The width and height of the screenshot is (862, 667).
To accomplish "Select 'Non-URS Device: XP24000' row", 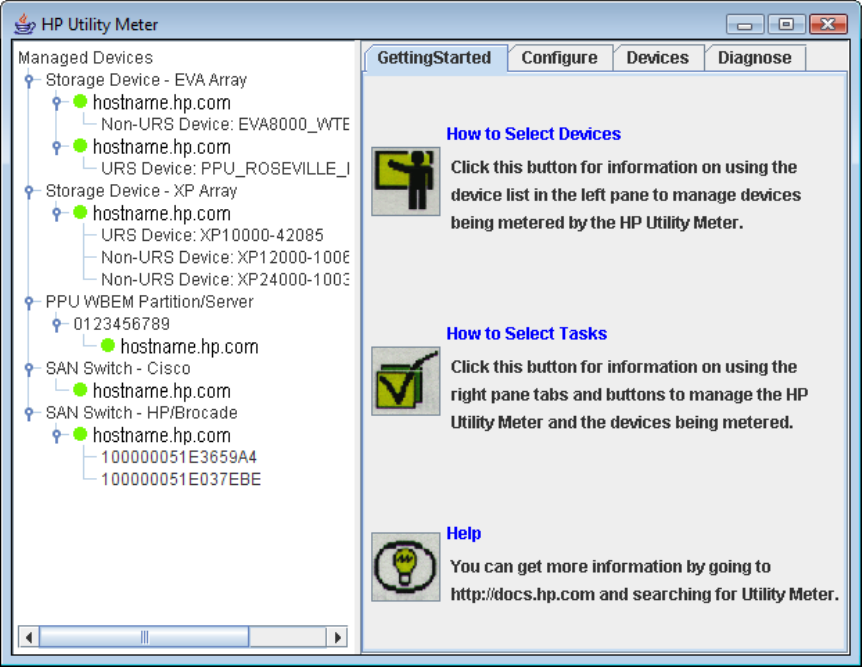I will point(225,279).
